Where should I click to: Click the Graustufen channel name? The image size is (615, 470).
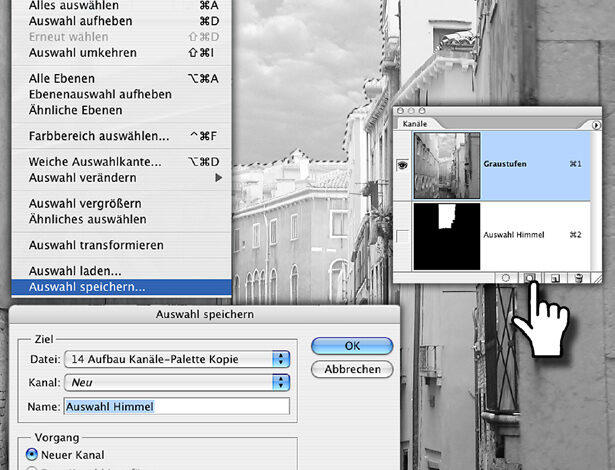(x=505, y=164)
